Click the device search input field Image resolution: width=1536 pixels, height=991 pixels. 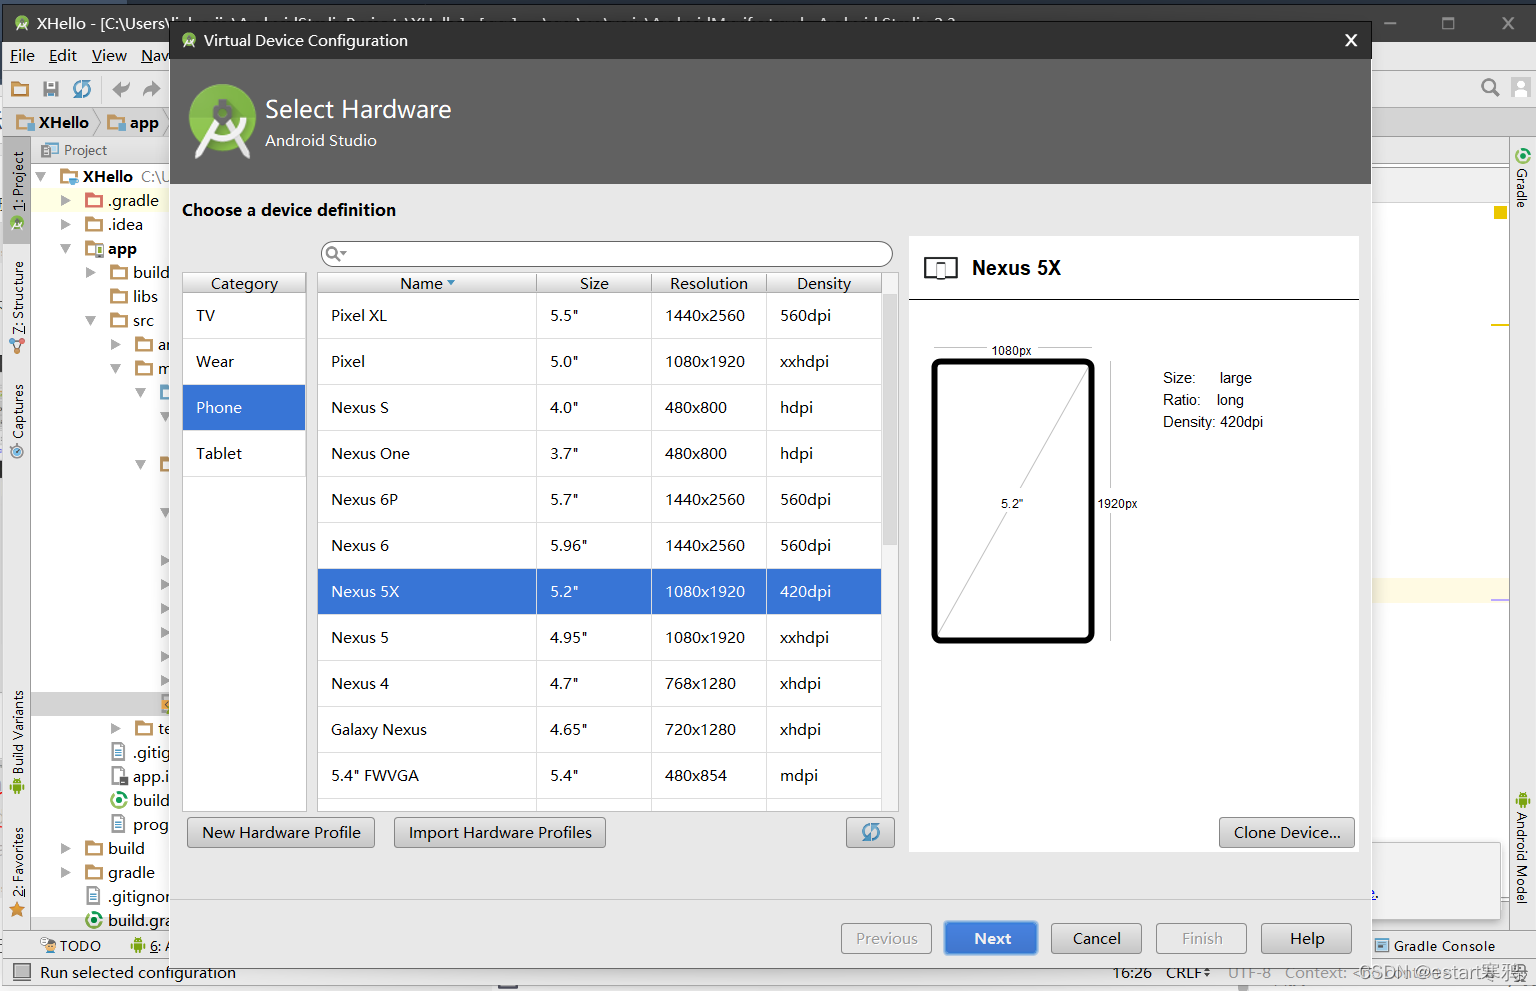coord(606,254)
